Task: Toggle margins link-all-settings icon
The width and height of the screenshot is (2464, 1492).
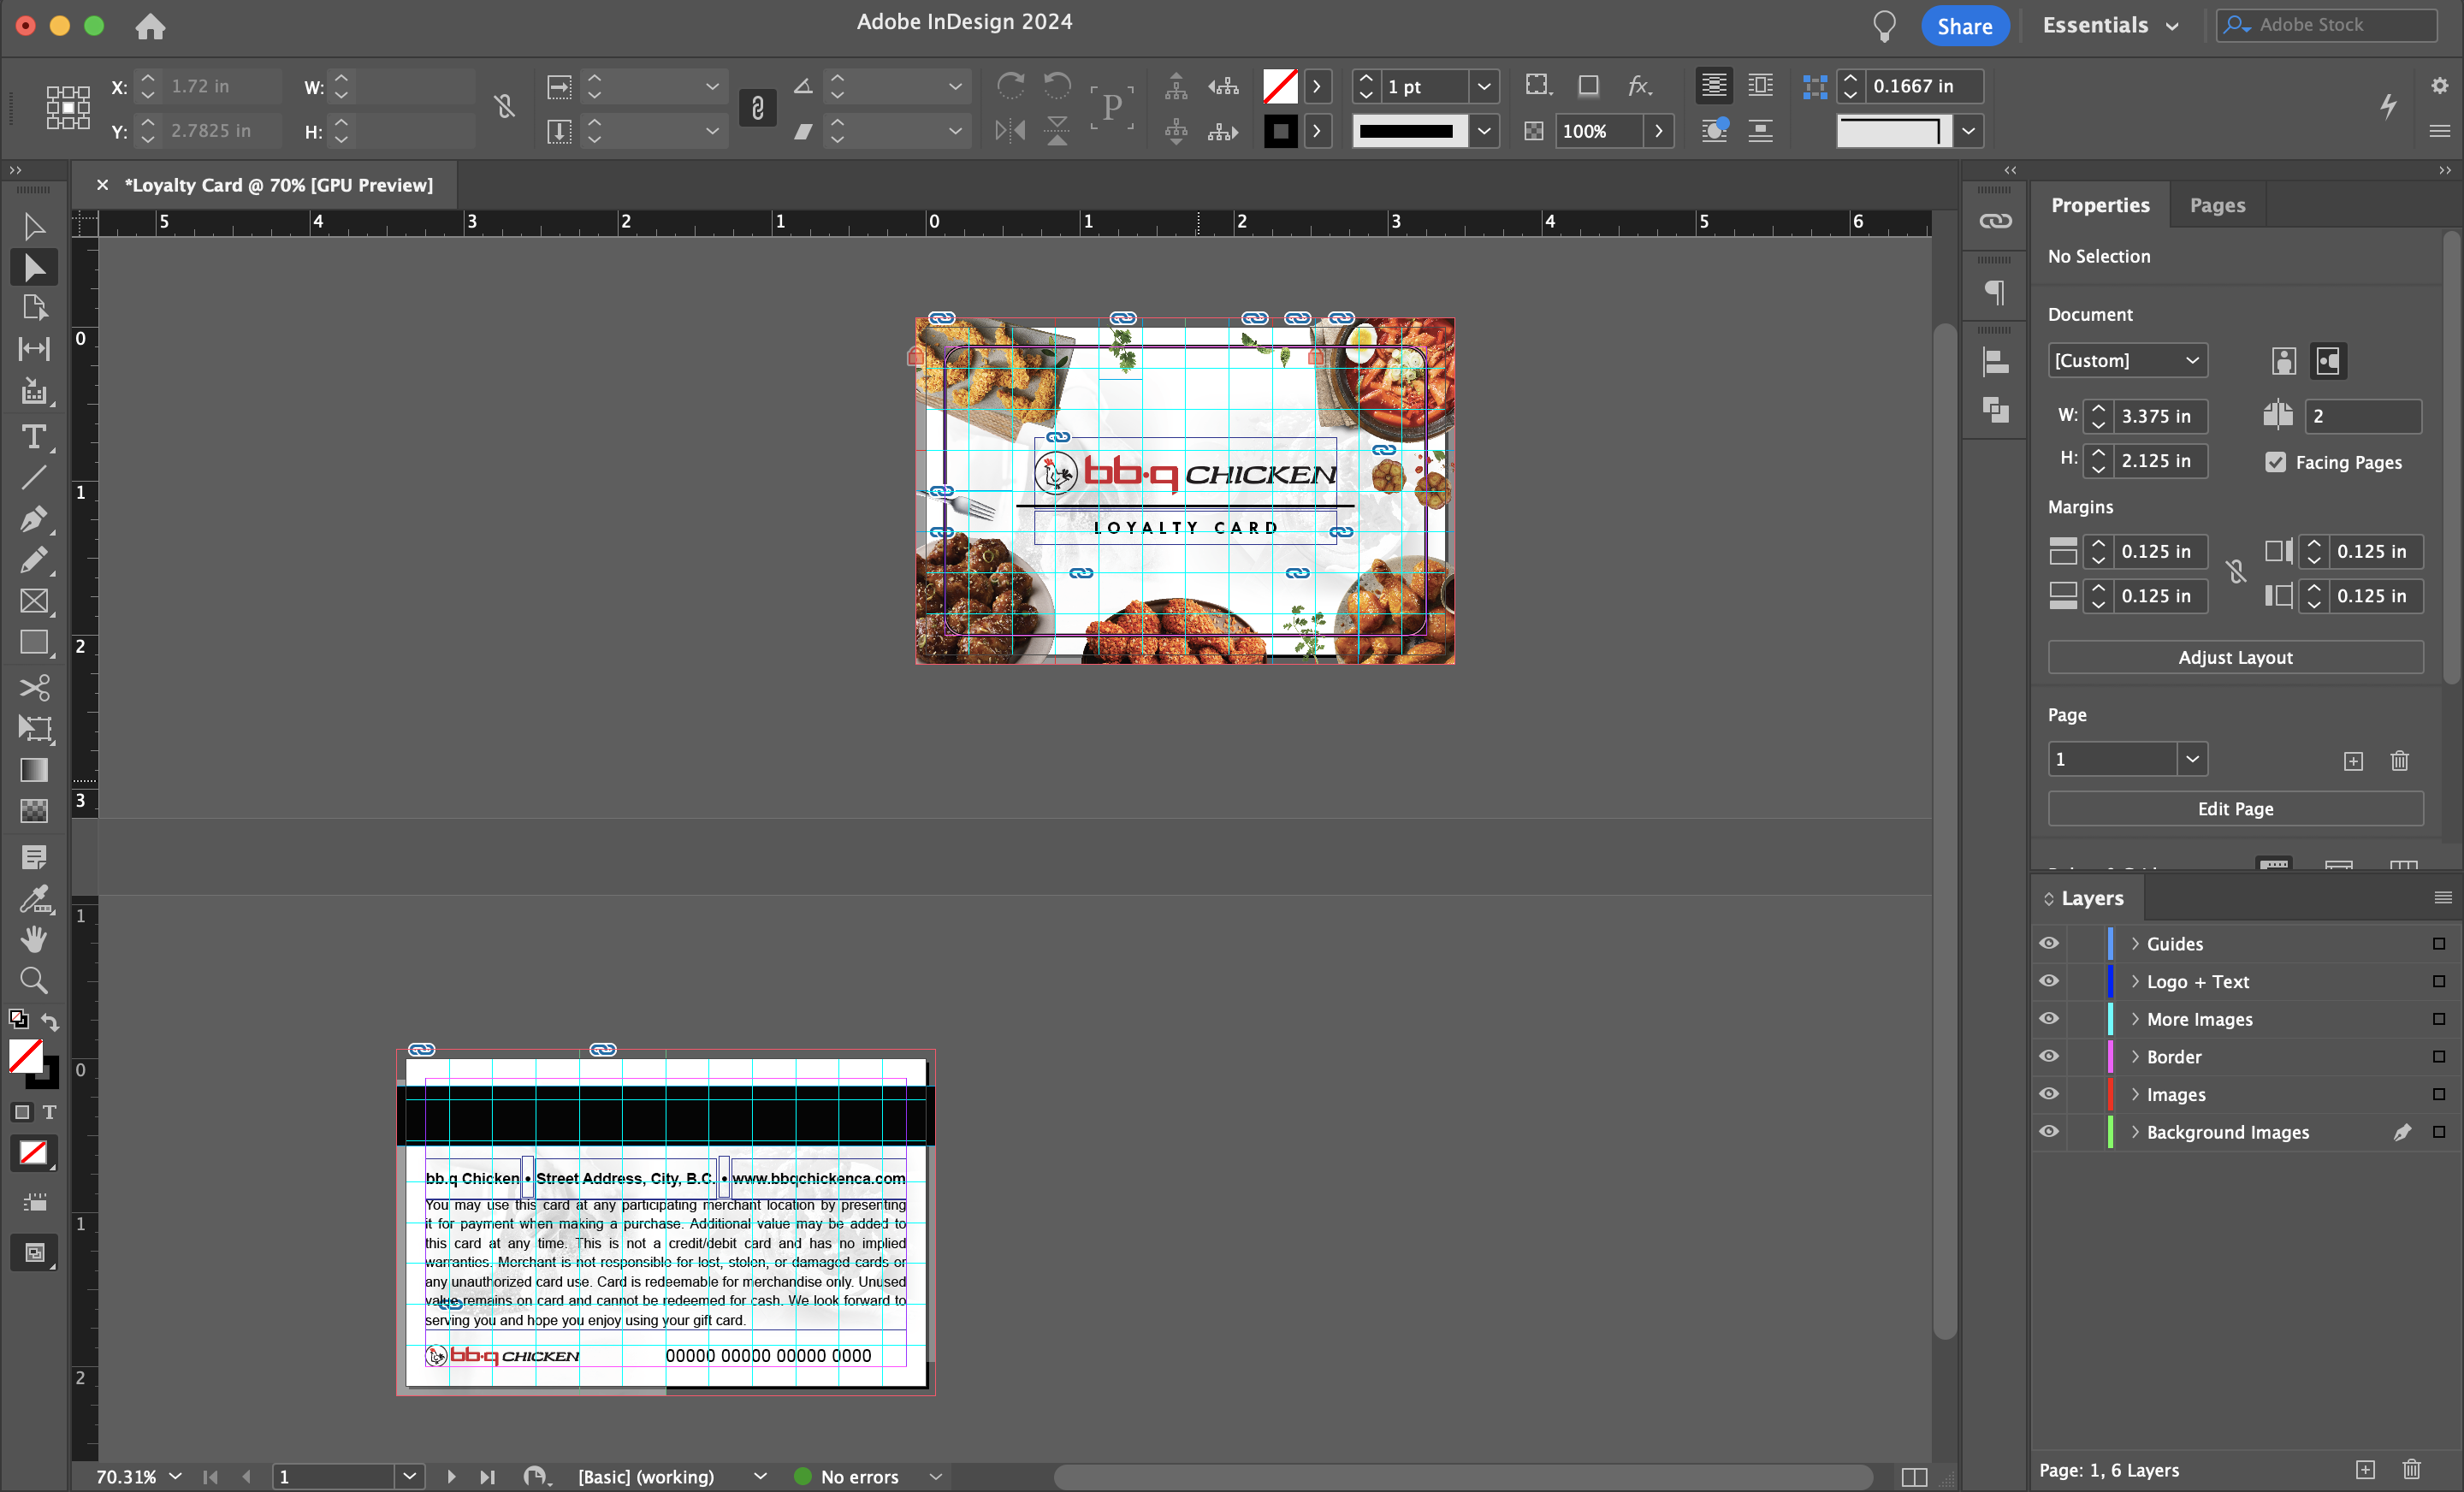Action: click(x=2236, y=572)
